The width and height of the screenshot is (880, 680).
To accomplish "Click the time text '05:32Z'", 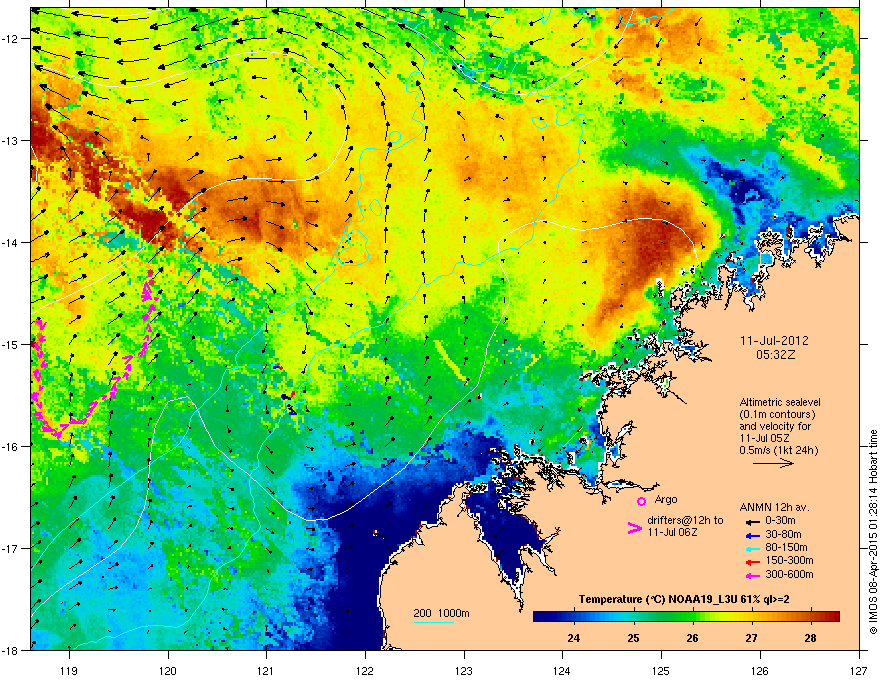I will click(x=776, y=355).
